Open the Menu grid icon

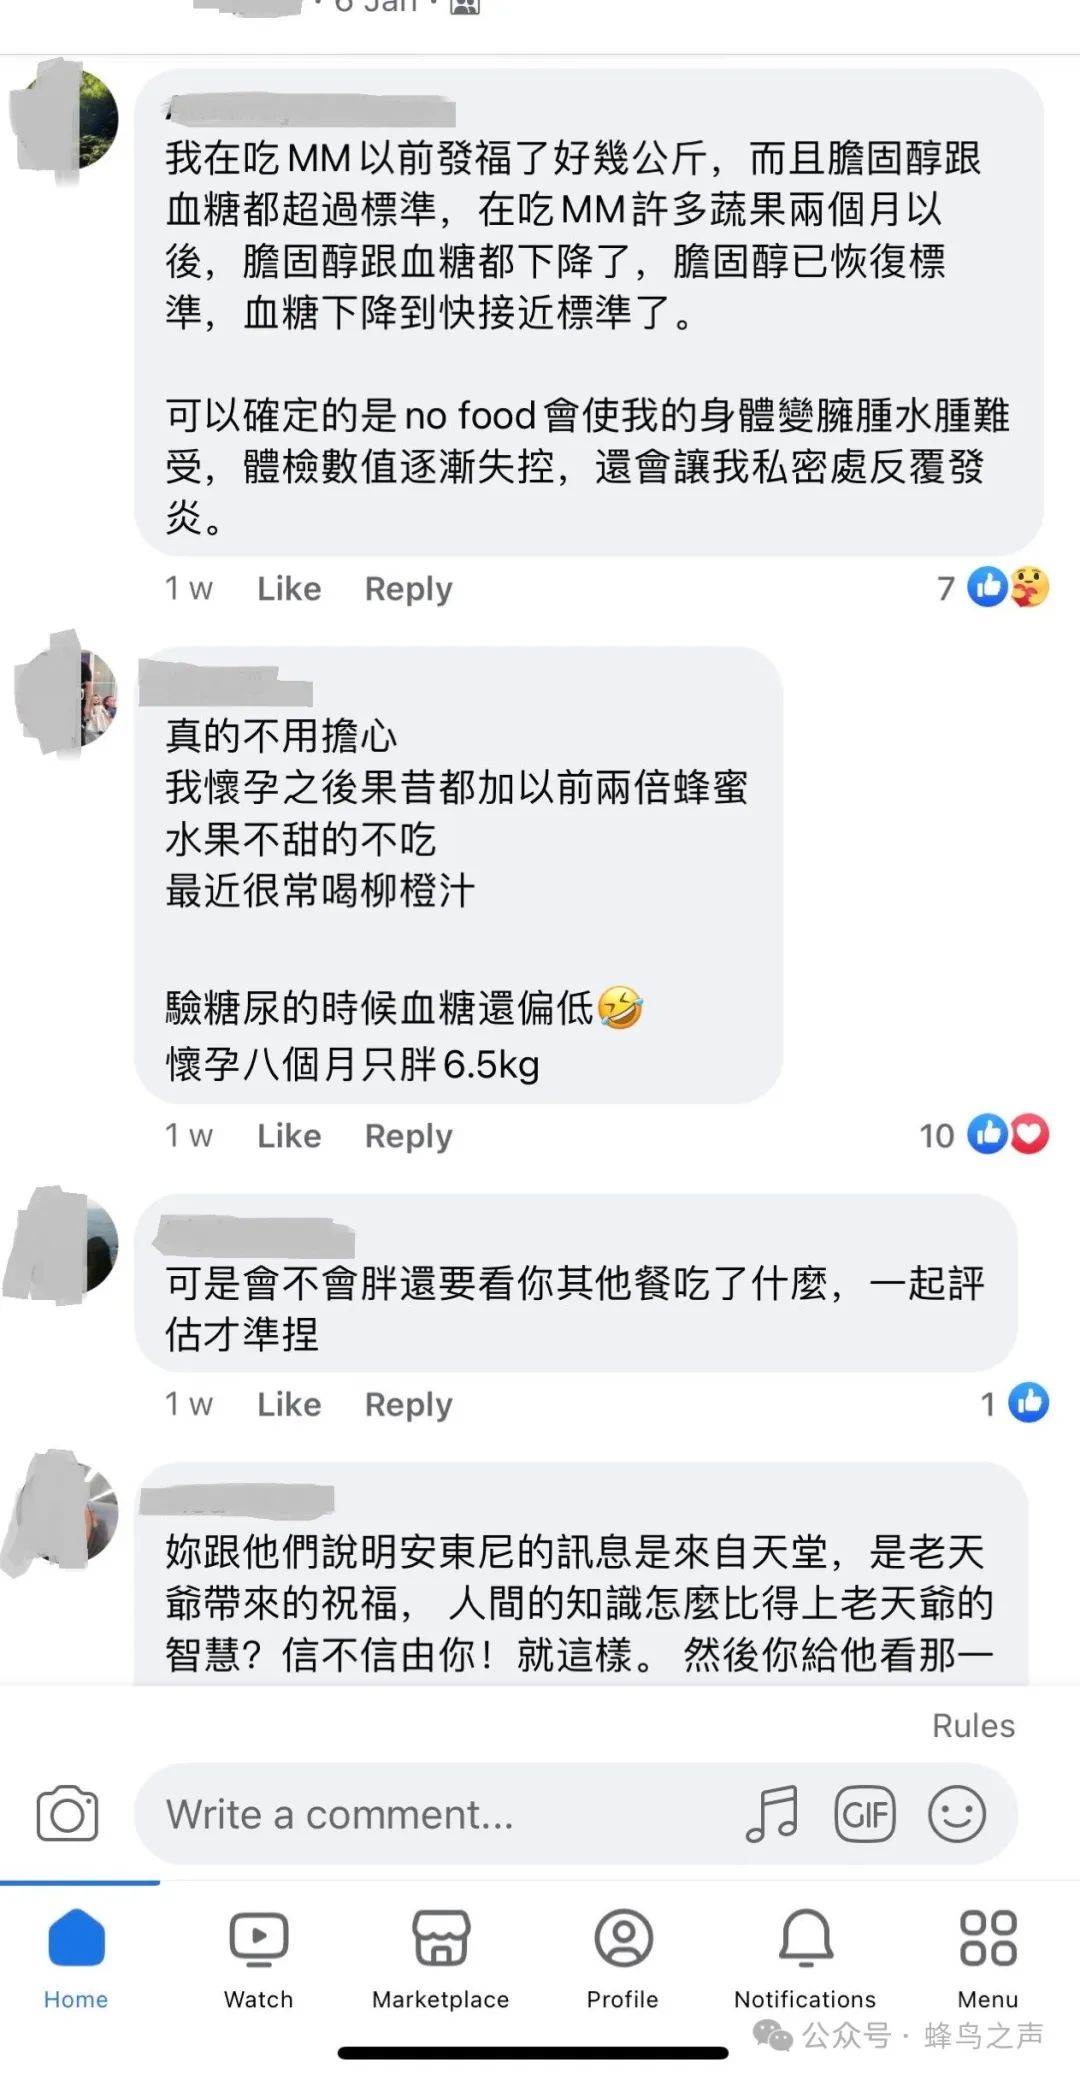click(988, 1958)
